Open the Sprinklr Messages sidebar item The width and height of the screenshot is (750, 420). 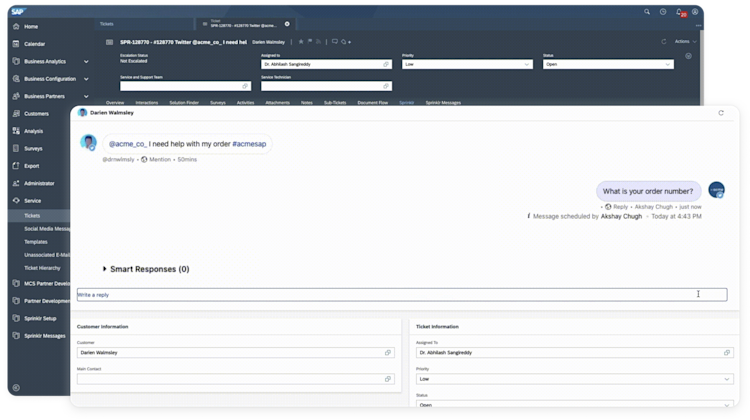click(x=44, y=336)
